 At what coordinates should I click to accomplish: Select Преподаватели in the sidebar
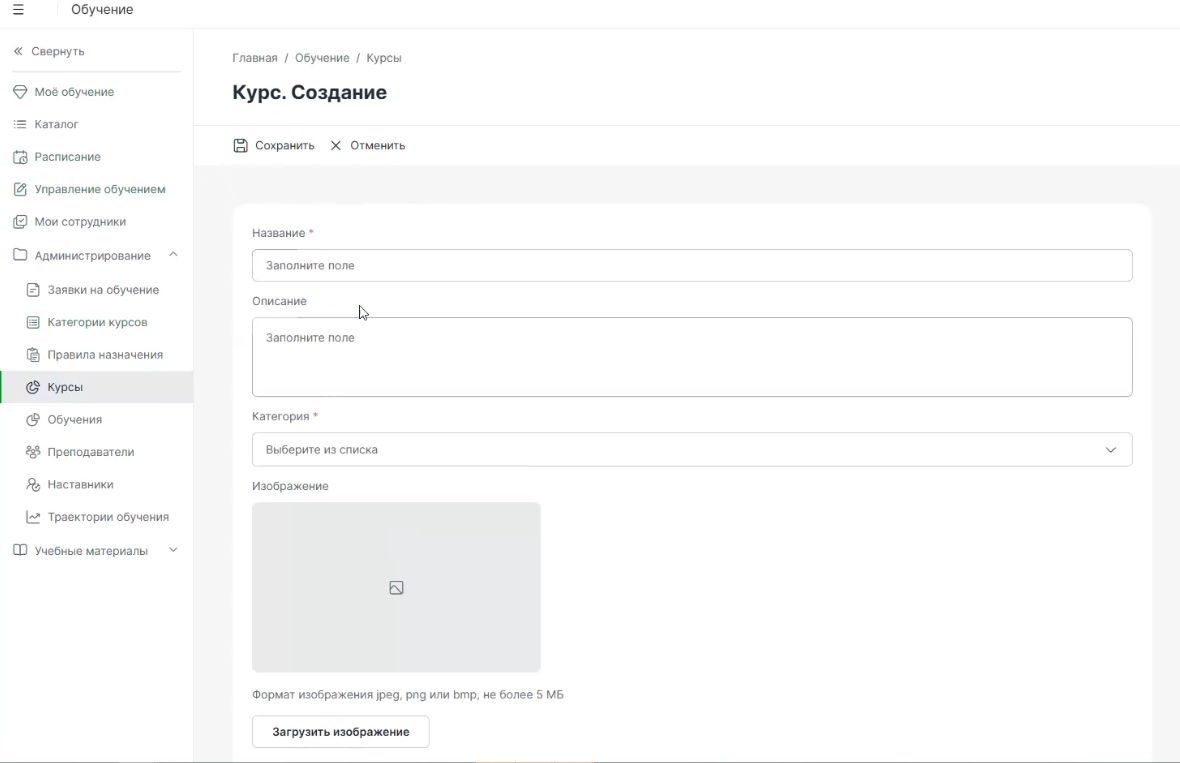pos(91,452)
